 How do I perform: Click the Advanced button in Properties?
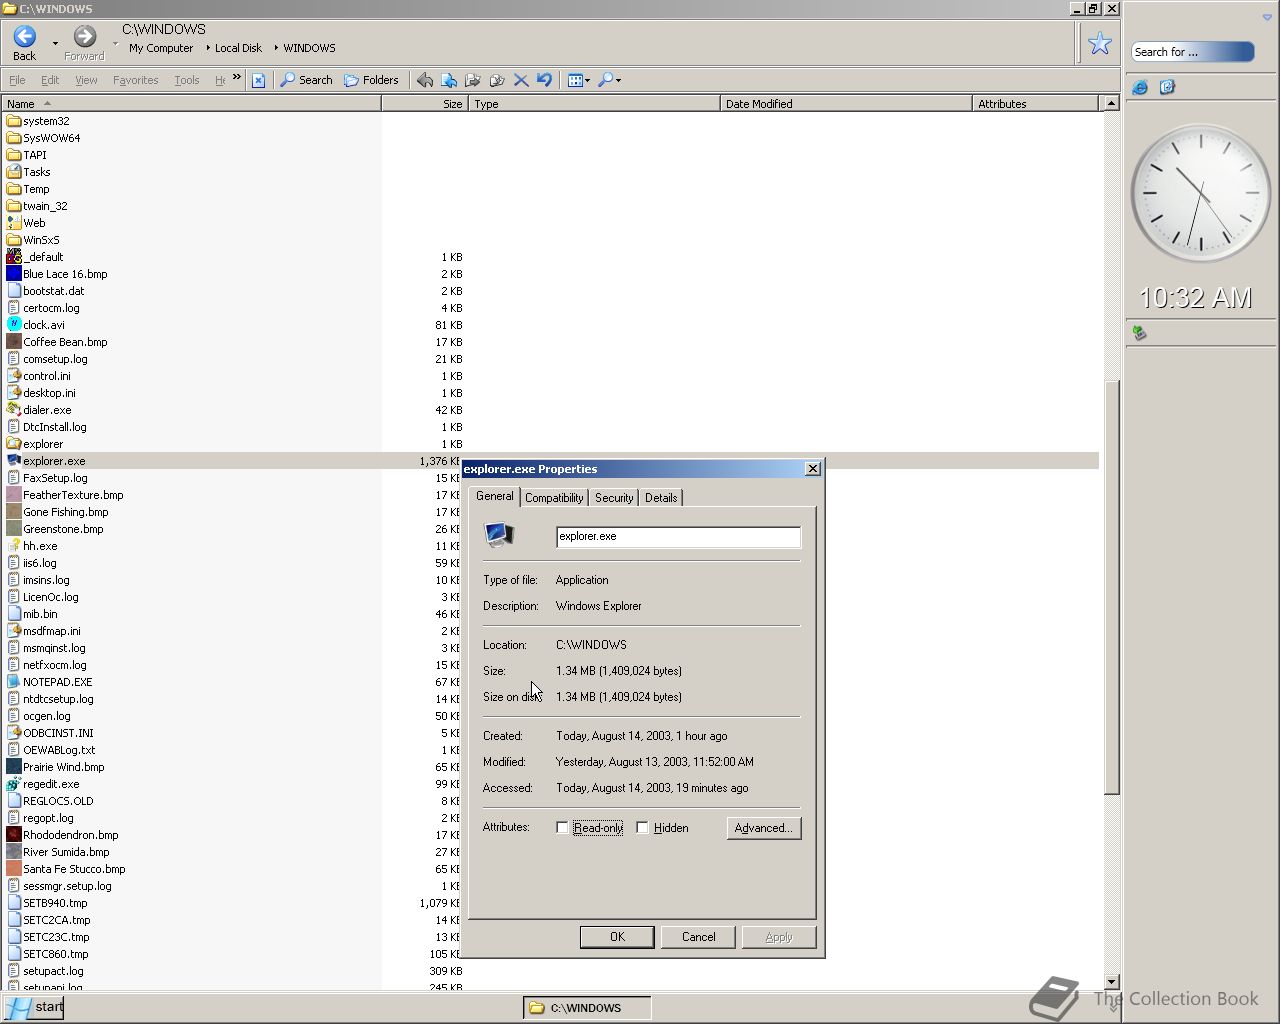[x=763, y=828]
